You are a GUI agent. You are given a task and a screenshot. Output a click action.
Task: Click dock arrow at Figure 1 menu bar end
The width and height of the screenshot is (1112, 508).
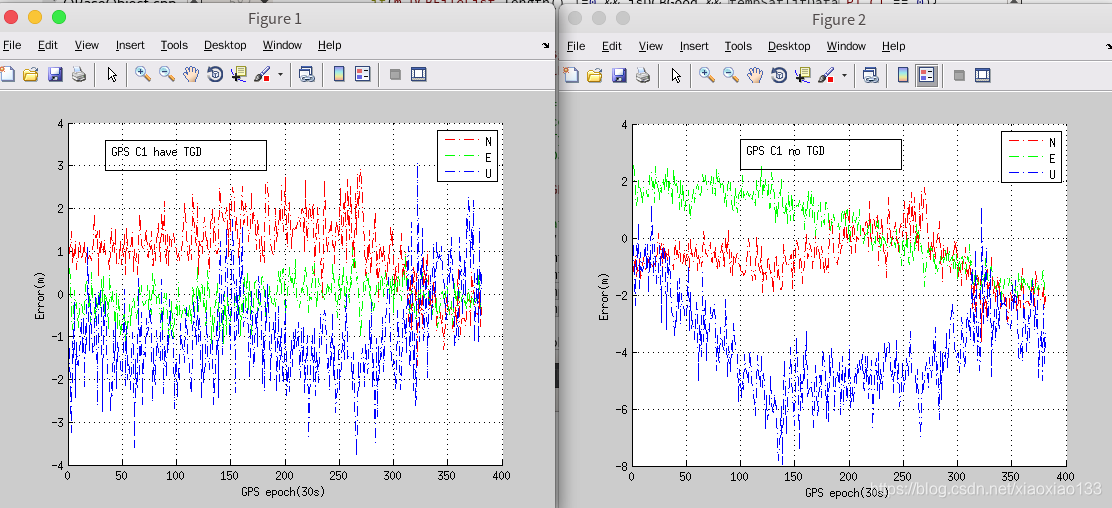[x=546, y=45]
